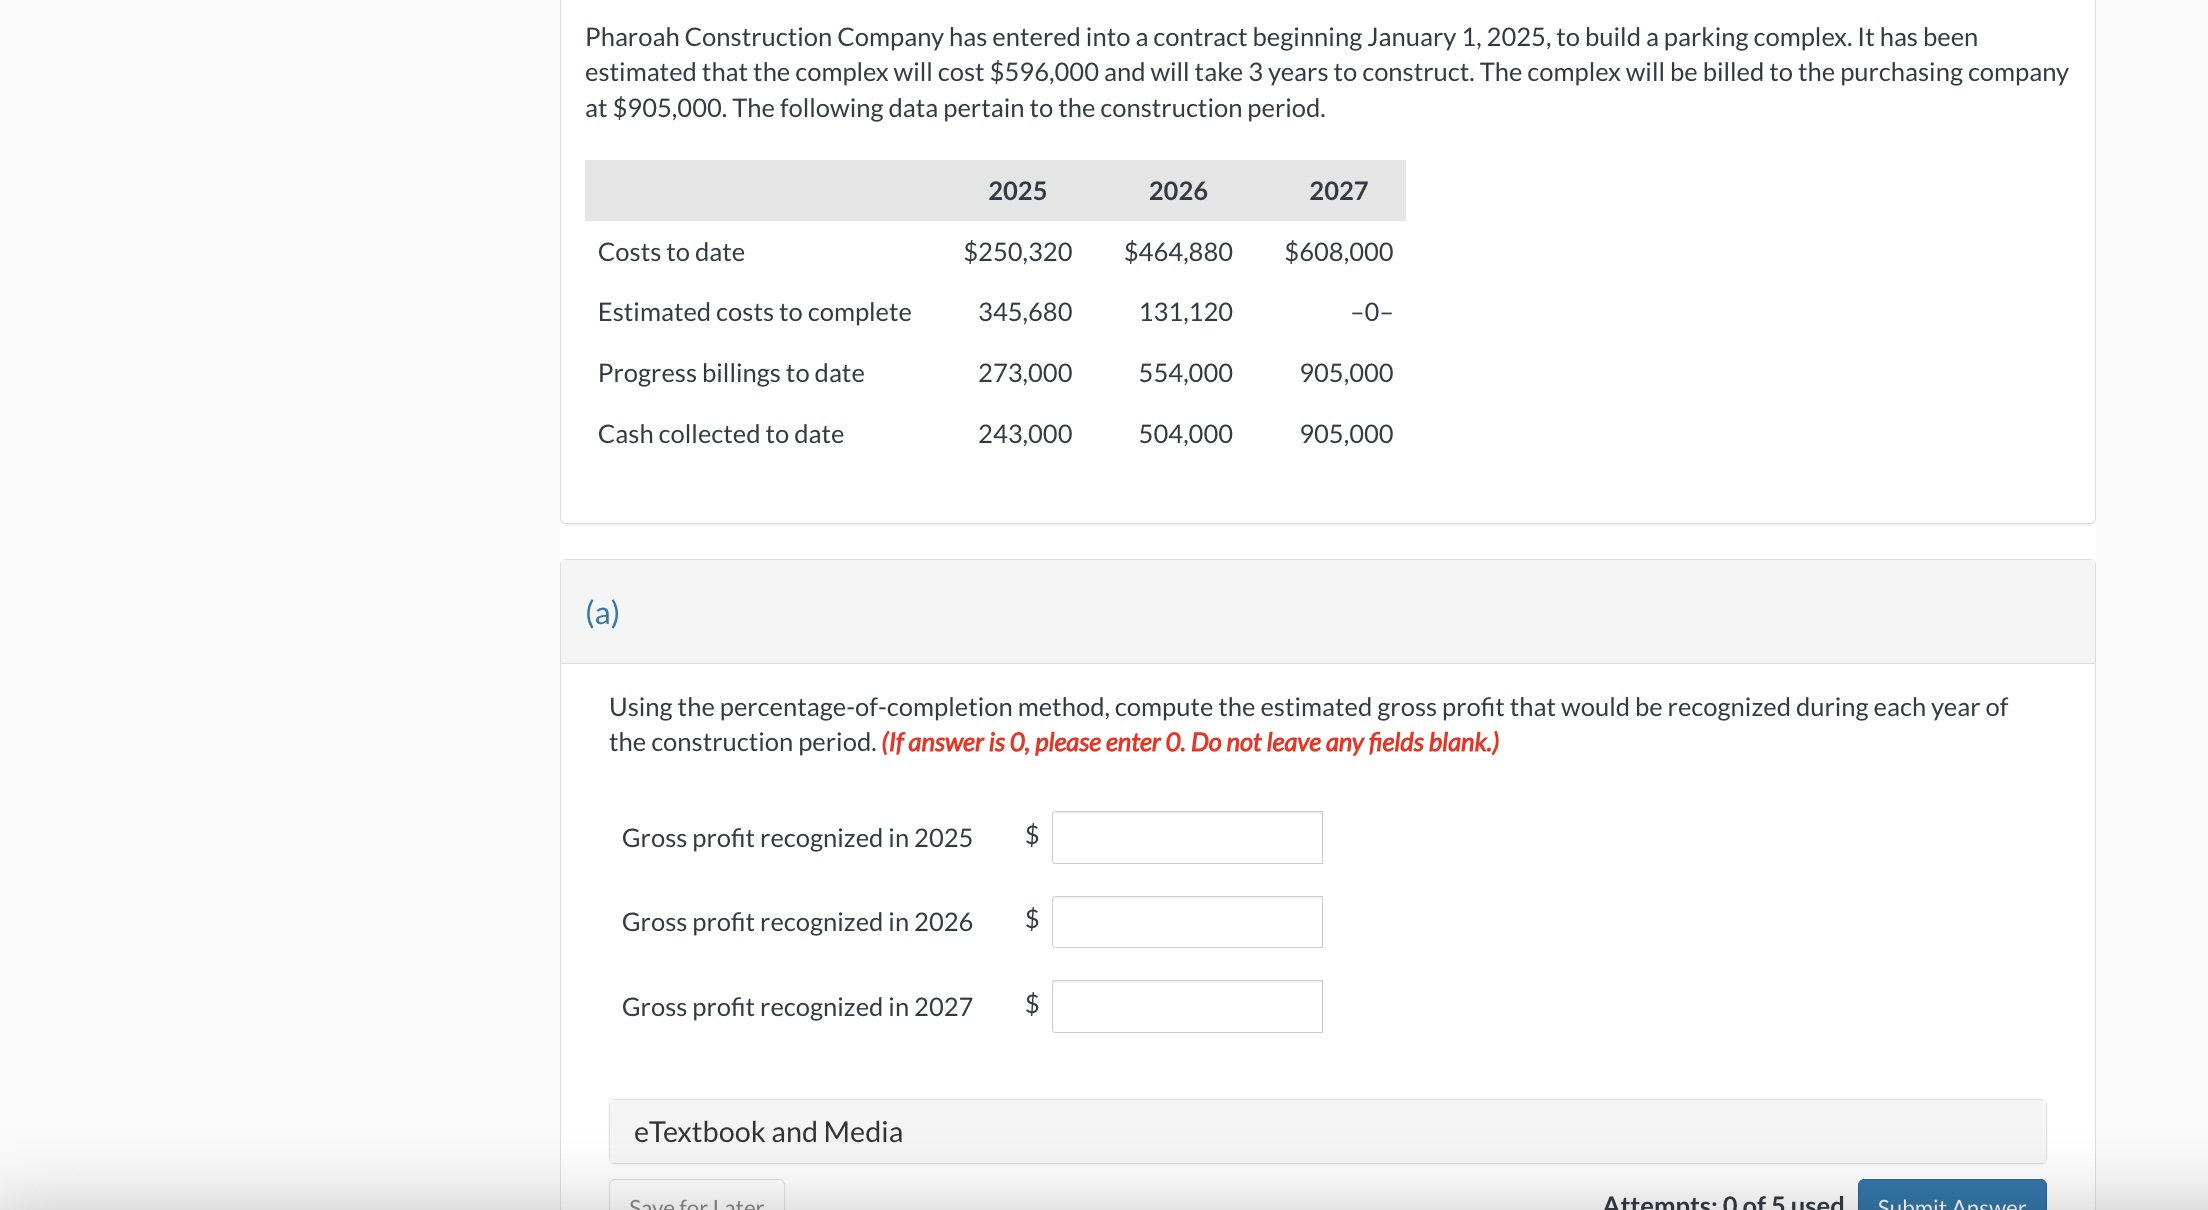Viewport: 2208px width, 1210px height.
Task: Click the Gross profit recognized in 2025 field
Action: (1186, 837)
